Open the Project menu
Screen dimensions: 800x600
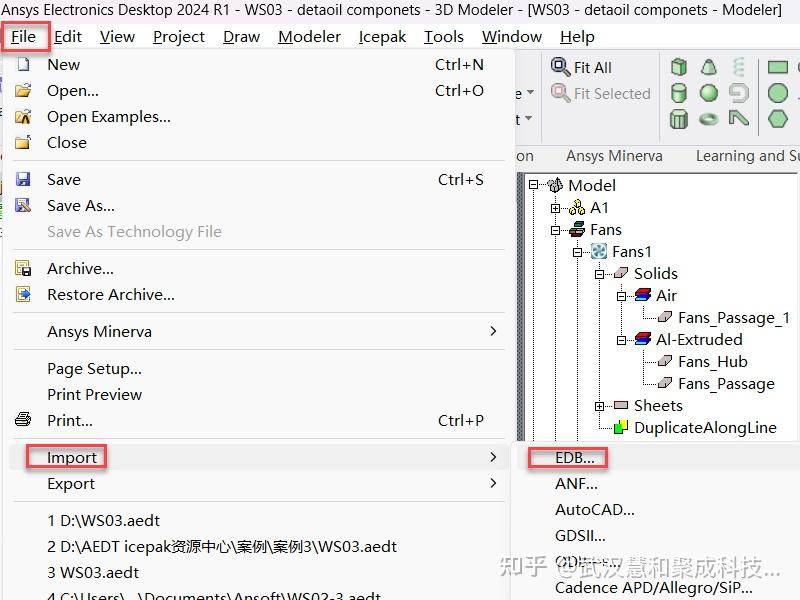pos(179,37)
